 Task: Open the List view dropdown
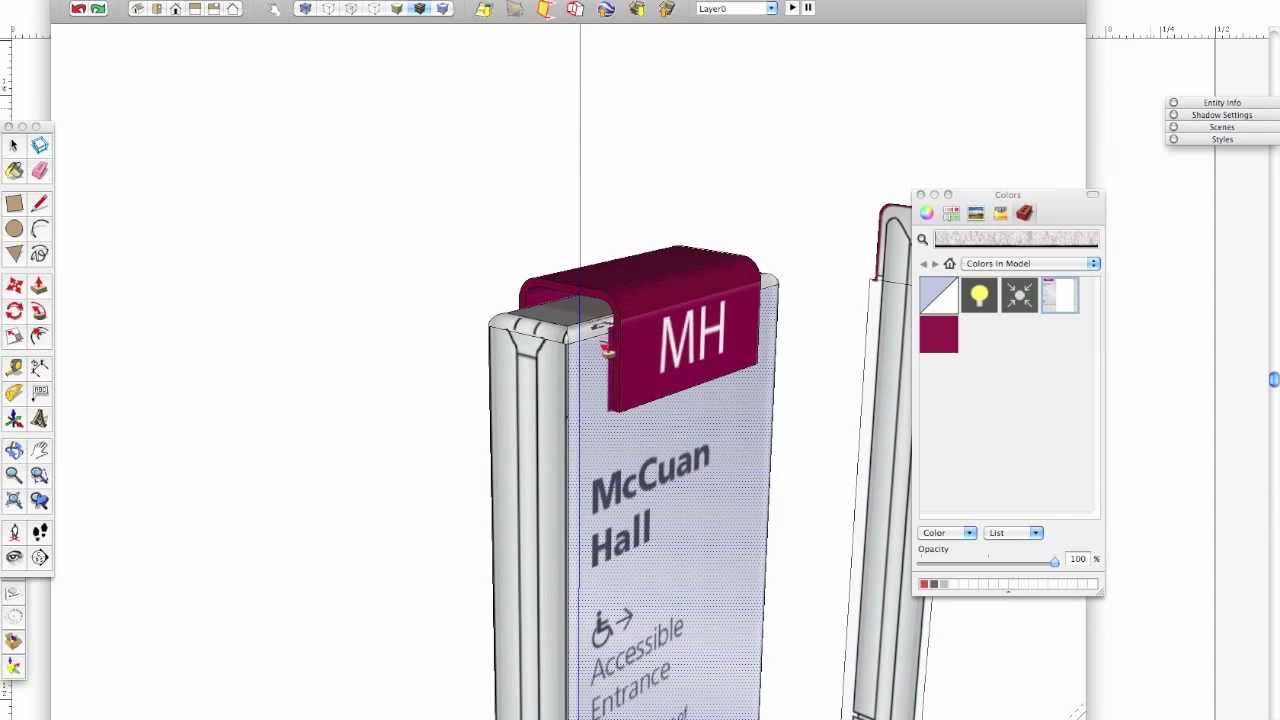pyautogui.click(x=1014, y=533)
